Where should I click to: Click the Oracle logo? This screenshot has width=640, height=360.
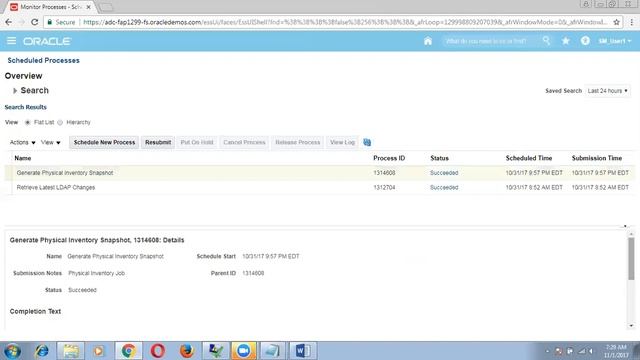pyautogui.click(x=47, y=41)
